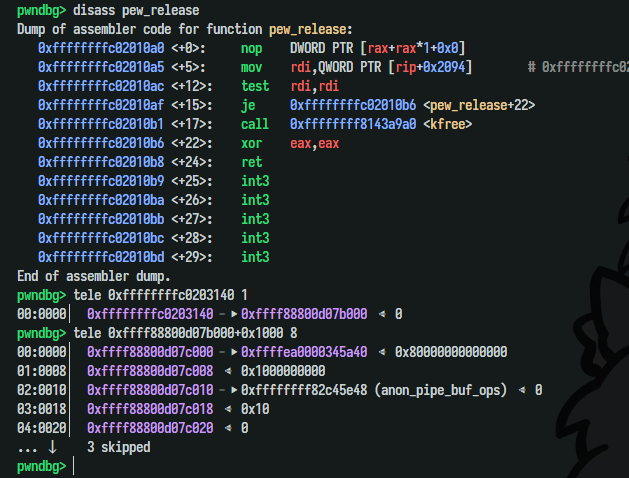The height and width of the screenshot is (478, 629).
Task: Click the xor instruction mnemonic
Action: coord(254,143)
